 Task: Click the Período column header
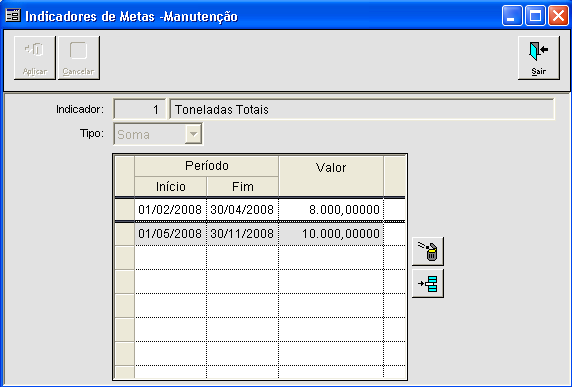click(x=206, y=166)
